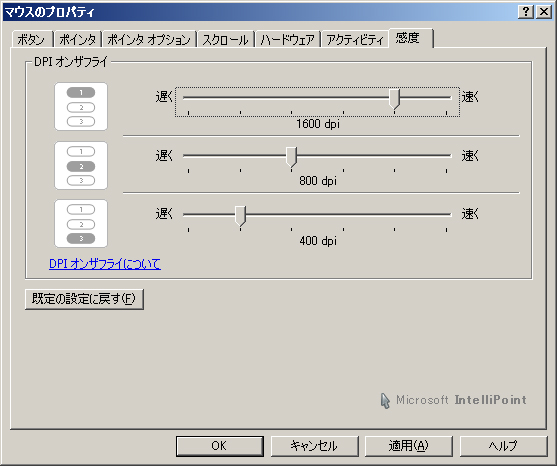Click the キャンセル button
The width and height of the screenshot is (557, 466).
(314, 446)
